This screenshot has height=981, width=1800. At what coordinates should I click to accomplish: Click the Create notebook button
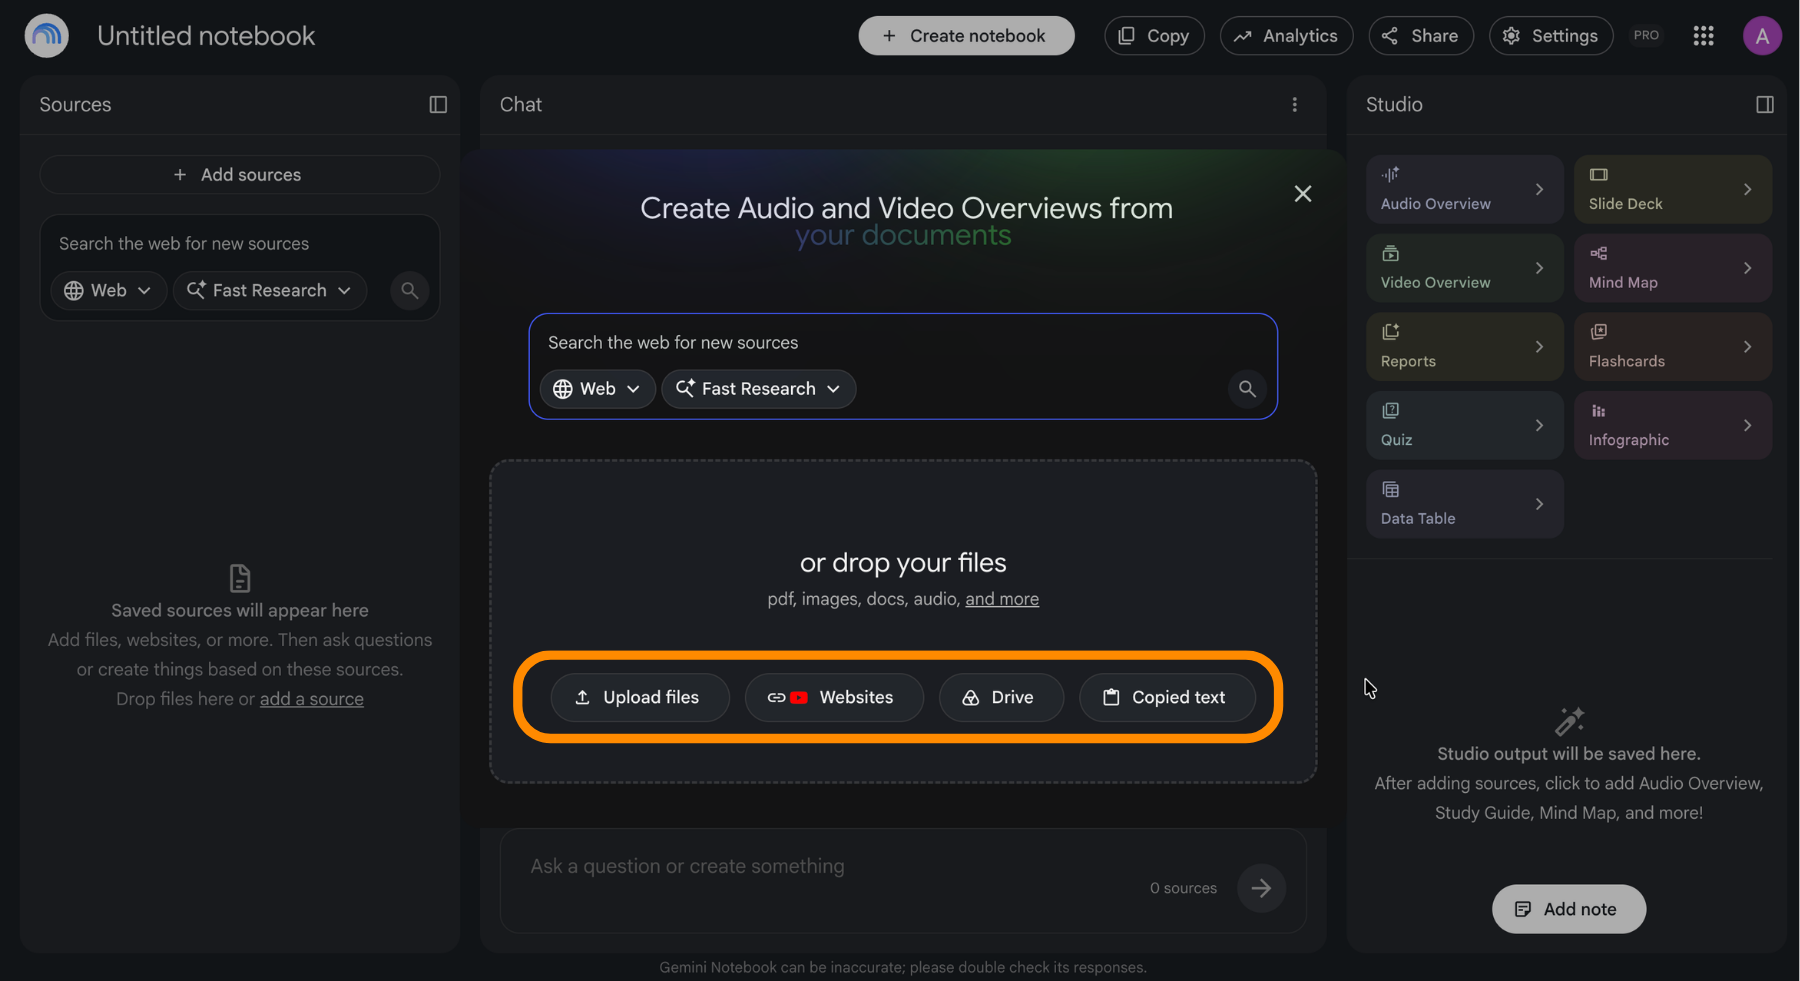(966, 36)
